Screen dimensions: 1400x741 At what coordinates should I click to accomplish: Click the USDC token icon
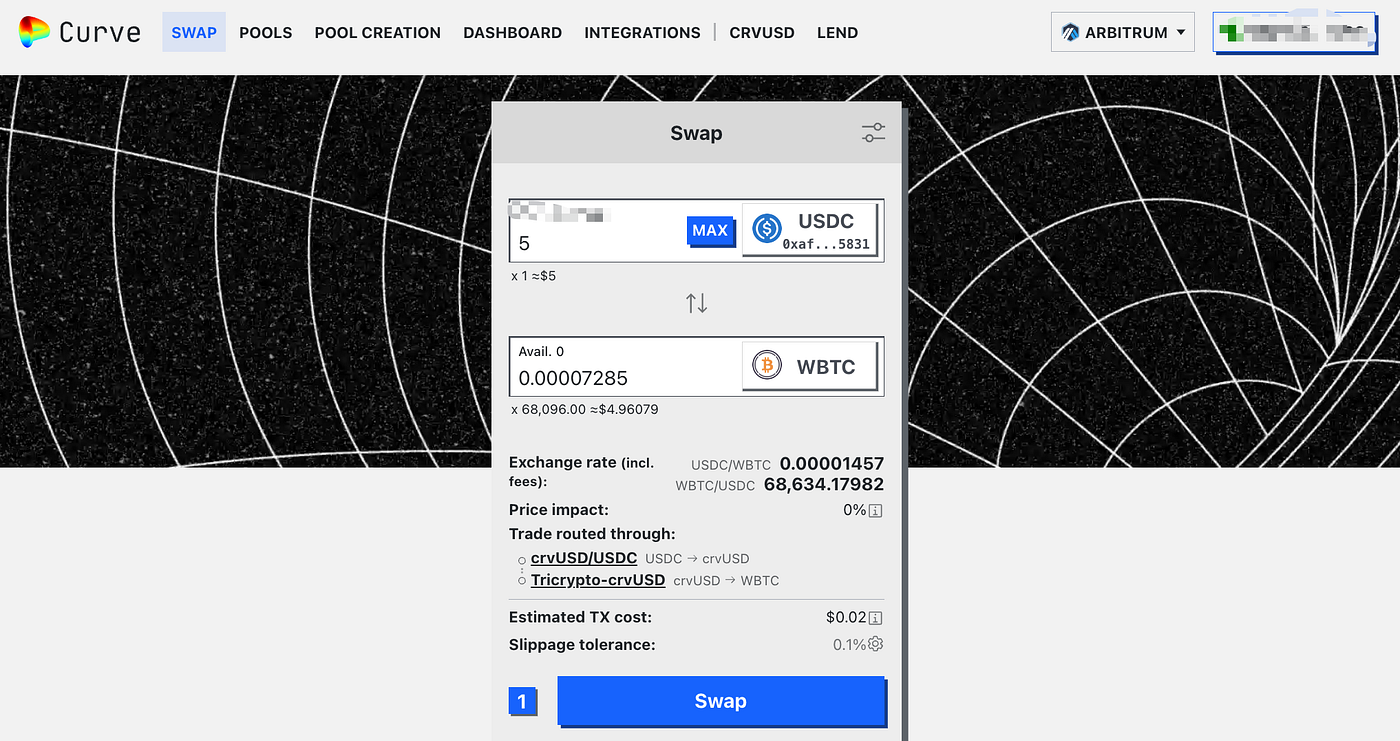coord(766,229)
